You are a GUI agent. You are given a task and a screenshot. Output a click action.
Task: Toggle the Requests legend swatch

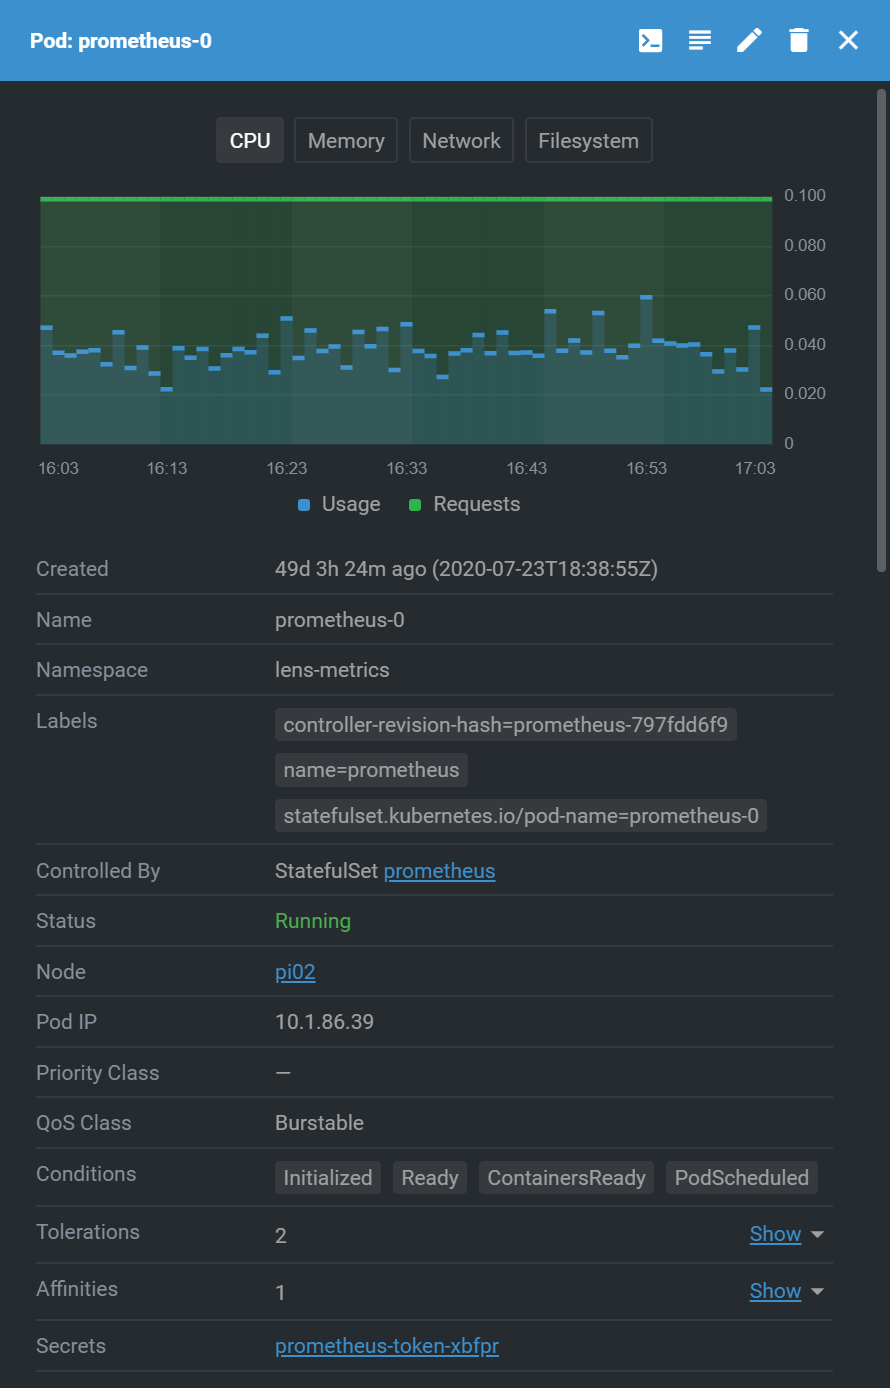coord(415,505)
